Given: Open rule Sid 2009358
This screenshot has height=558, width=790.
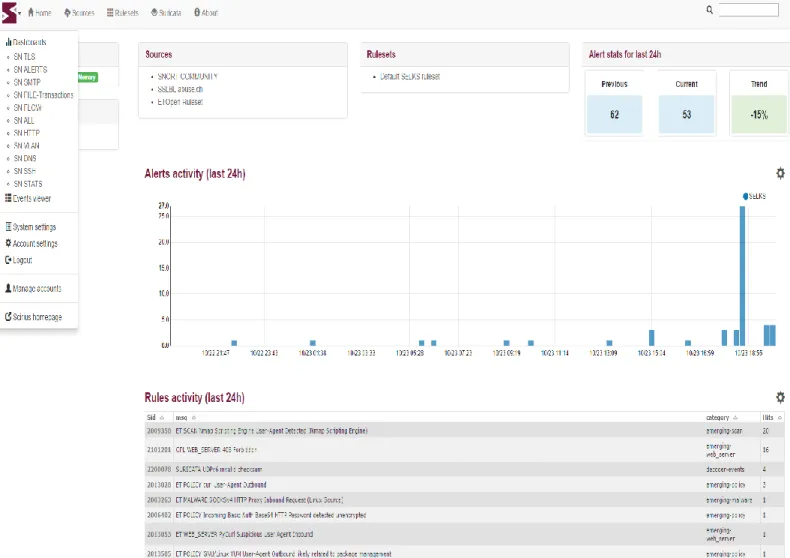Looking at the screenshot, I should click(159, 431).
